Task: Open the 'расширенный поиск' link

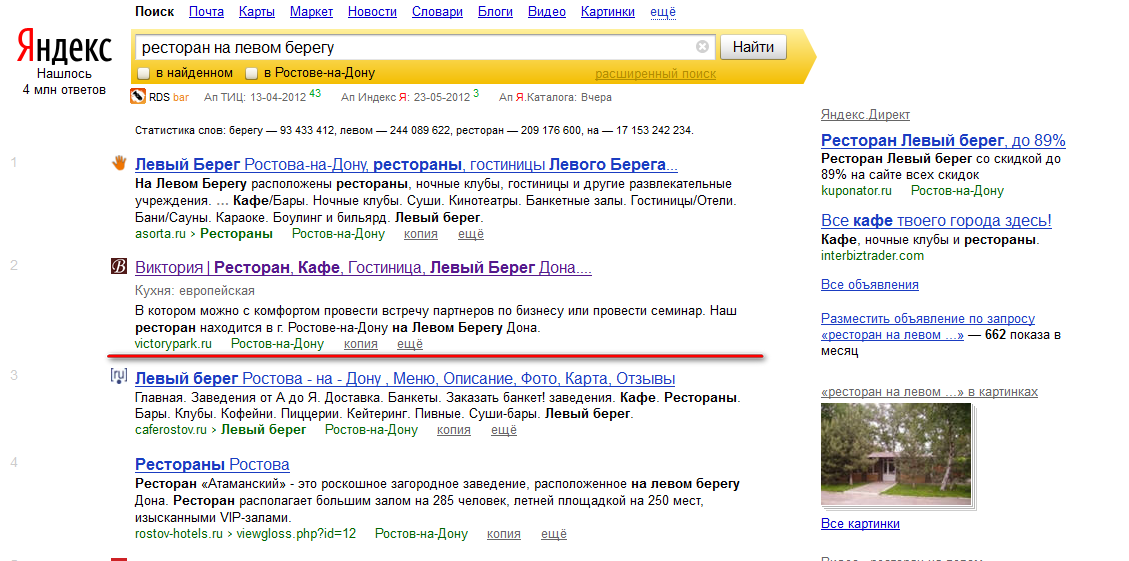Action: (x=655, y=73)
